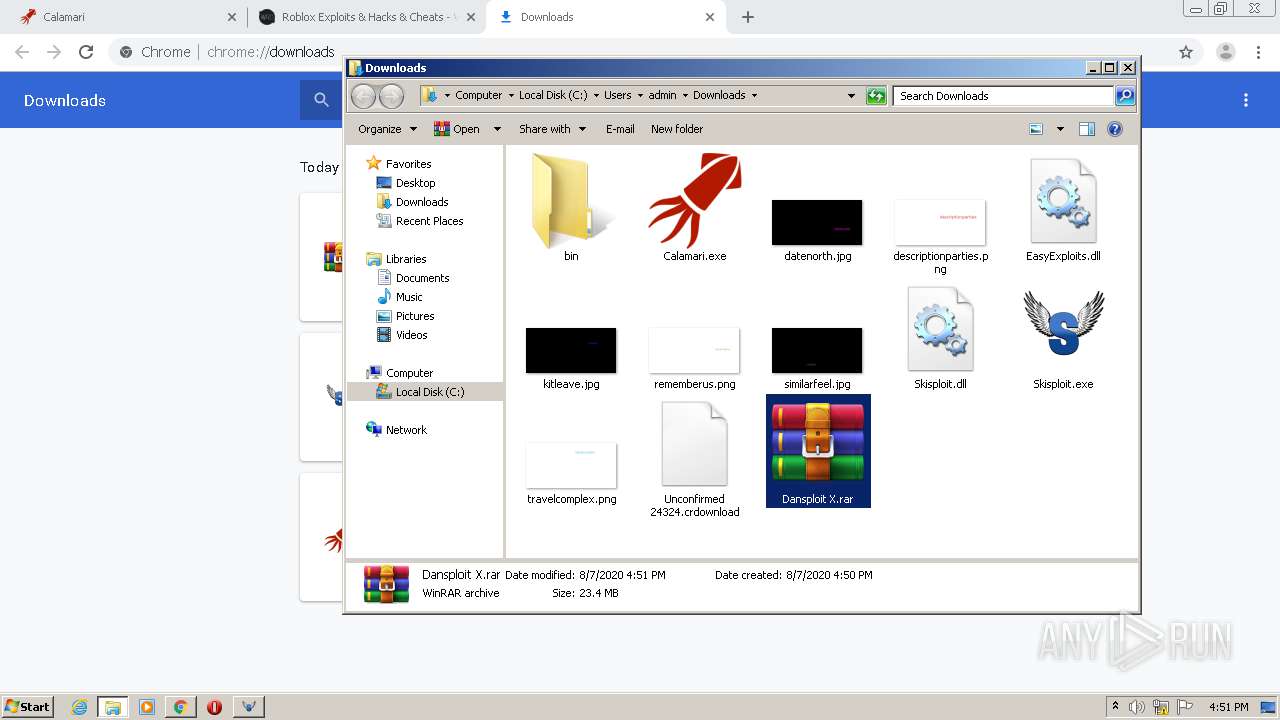This screenshot has height=720, width=1280.
Task: Expand the view options dropdown arrow
Action: coord(1060,129)
